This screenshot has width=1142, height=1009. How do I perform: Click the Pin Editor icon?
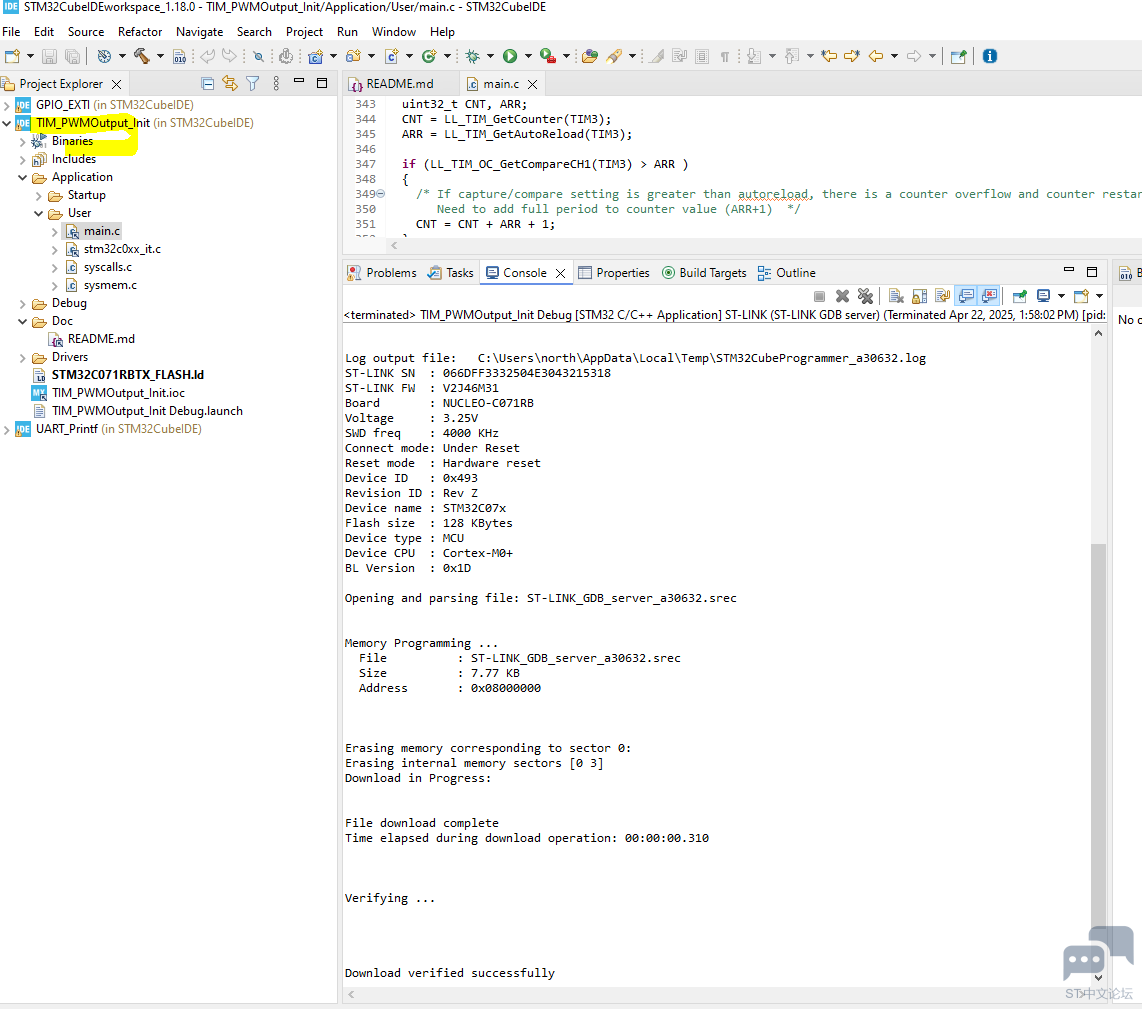[958, 56]
